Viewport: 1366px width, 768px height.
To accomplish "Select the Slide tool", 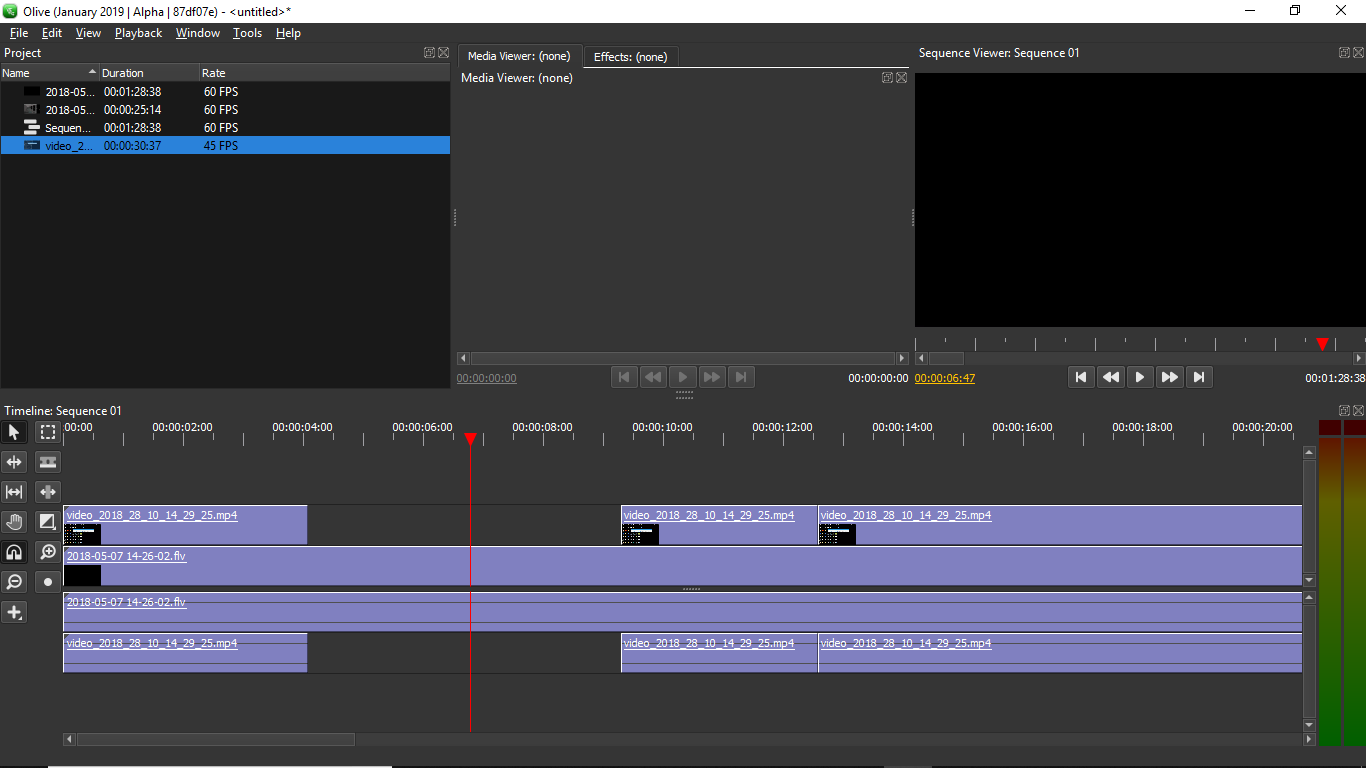I will coord(48,492).
